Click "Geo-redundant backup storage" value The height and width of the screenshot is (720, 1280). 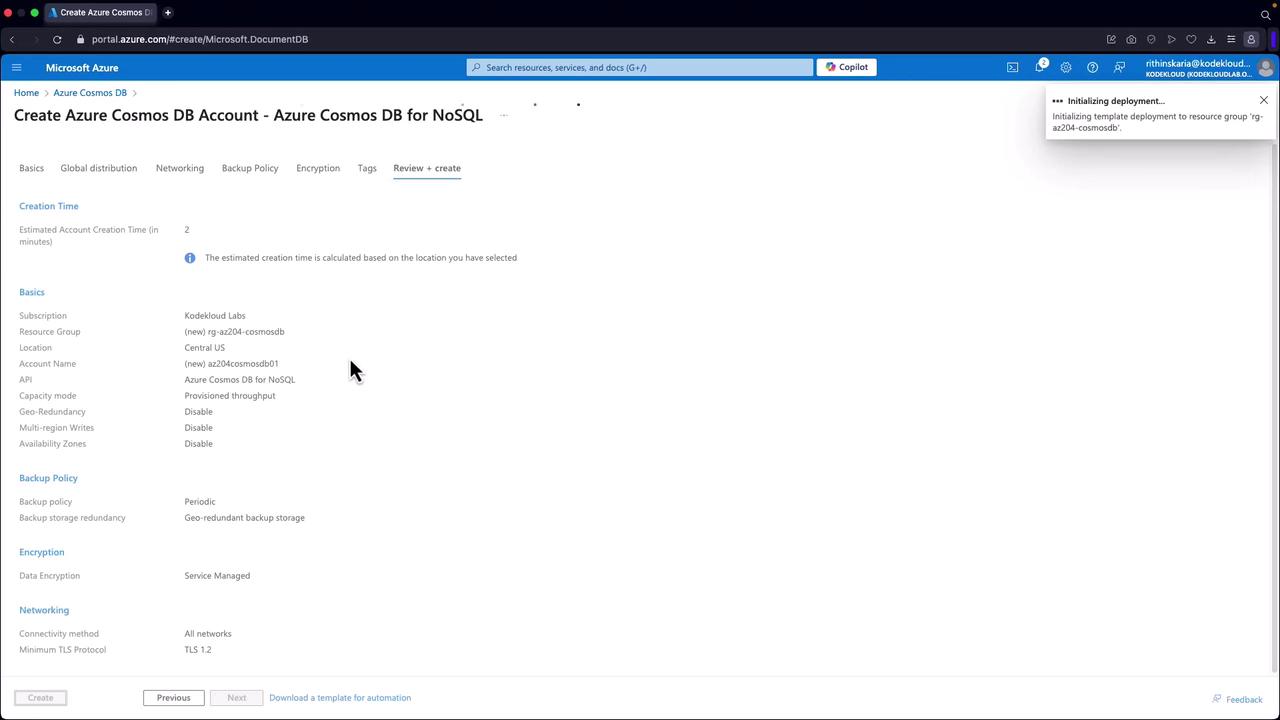point(244,518)
